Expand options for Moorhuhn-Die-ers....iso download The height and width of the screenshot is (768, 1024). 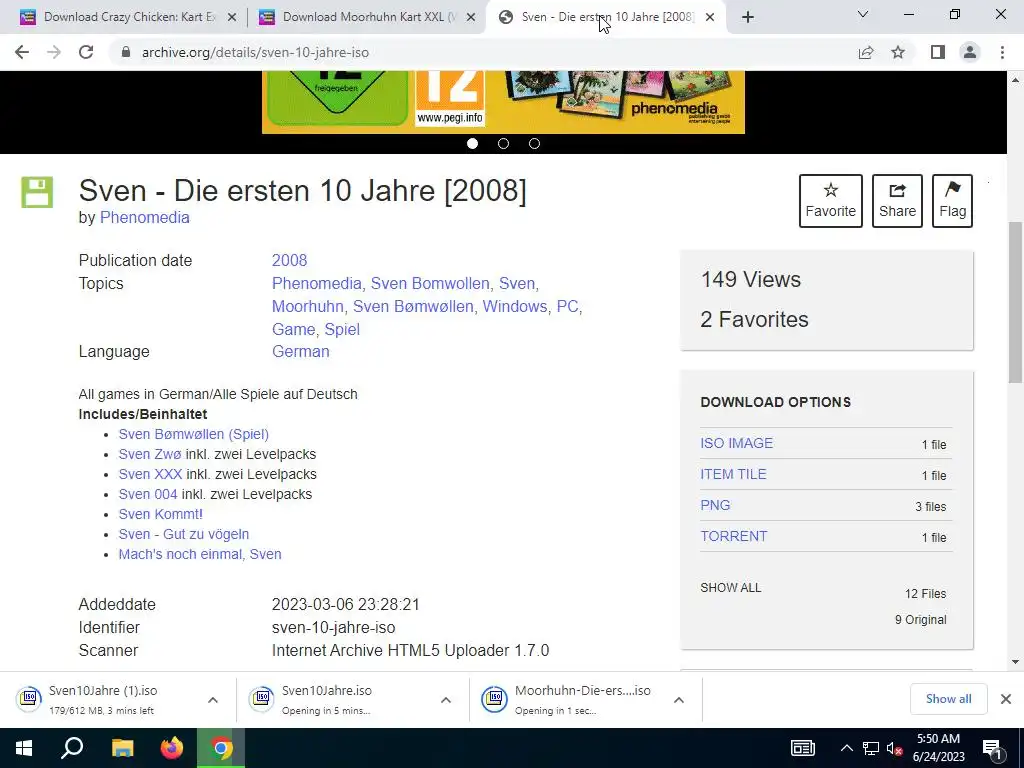[679, 699]
